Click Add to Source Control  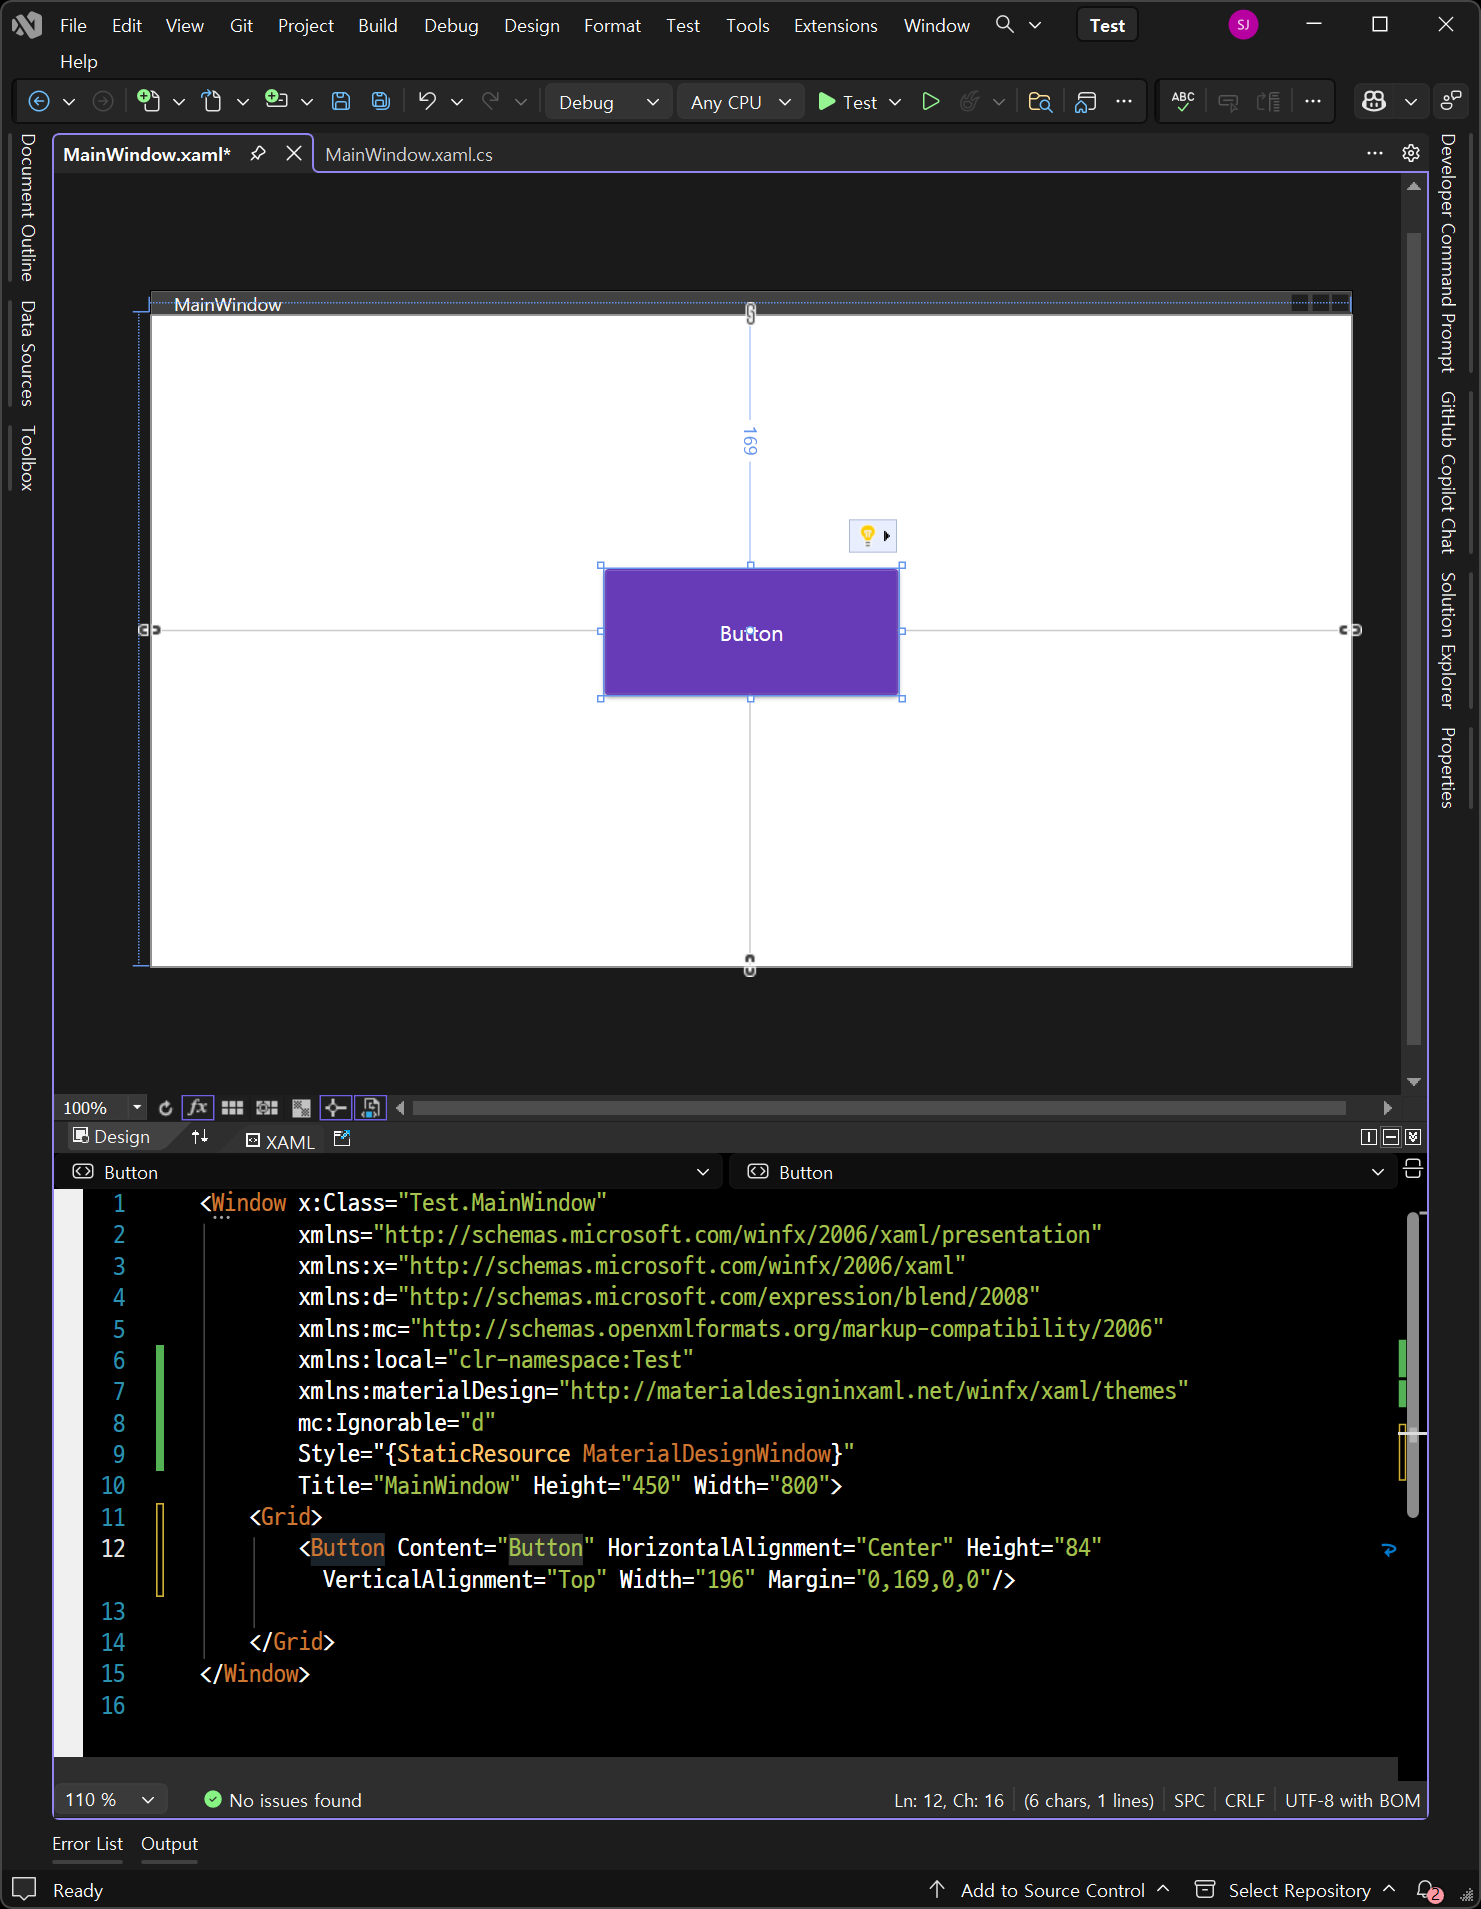pos(1050,1890)
